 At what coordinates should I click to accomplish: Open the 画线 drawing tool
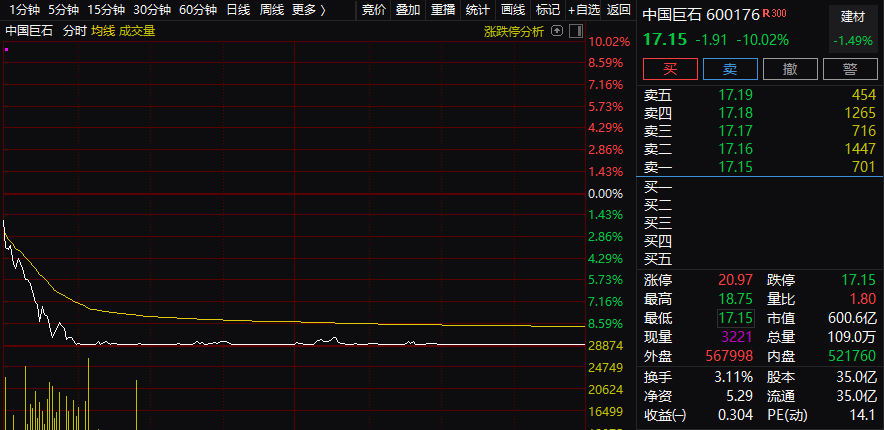coord(512,10)
